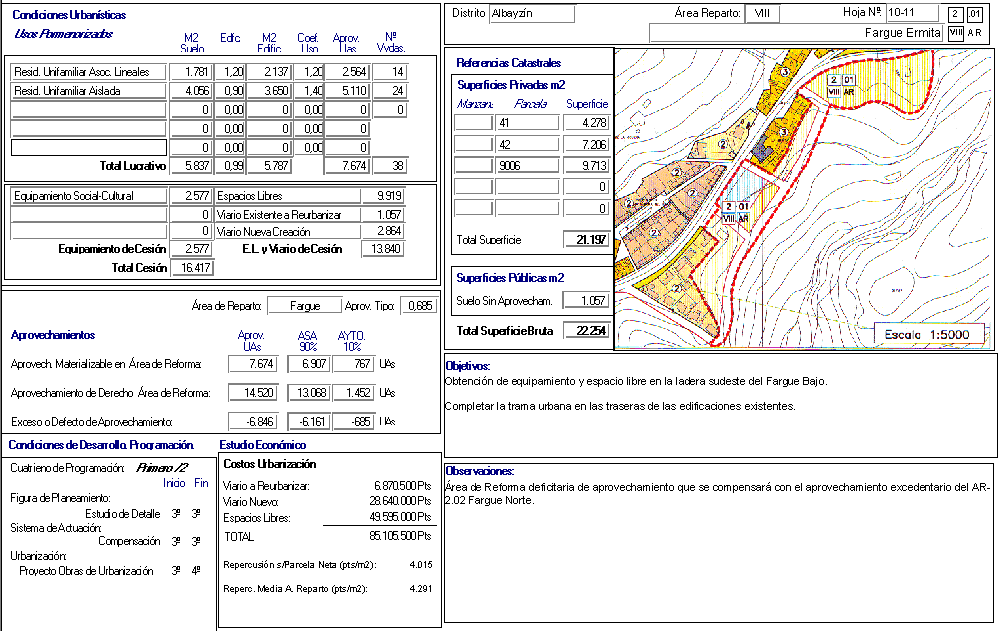Screen dimensions: 1000x631
Task: Click the Objetivos heading
Action: [467, 366]
